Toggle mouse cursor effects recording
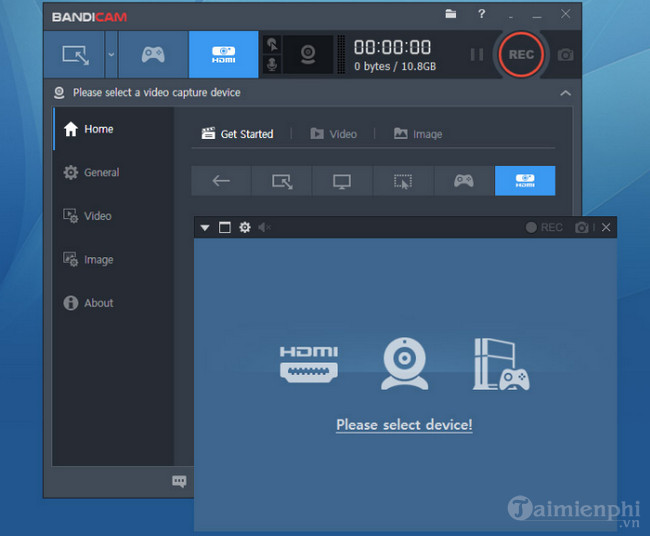The image size is (650, 536). point(271,44)
